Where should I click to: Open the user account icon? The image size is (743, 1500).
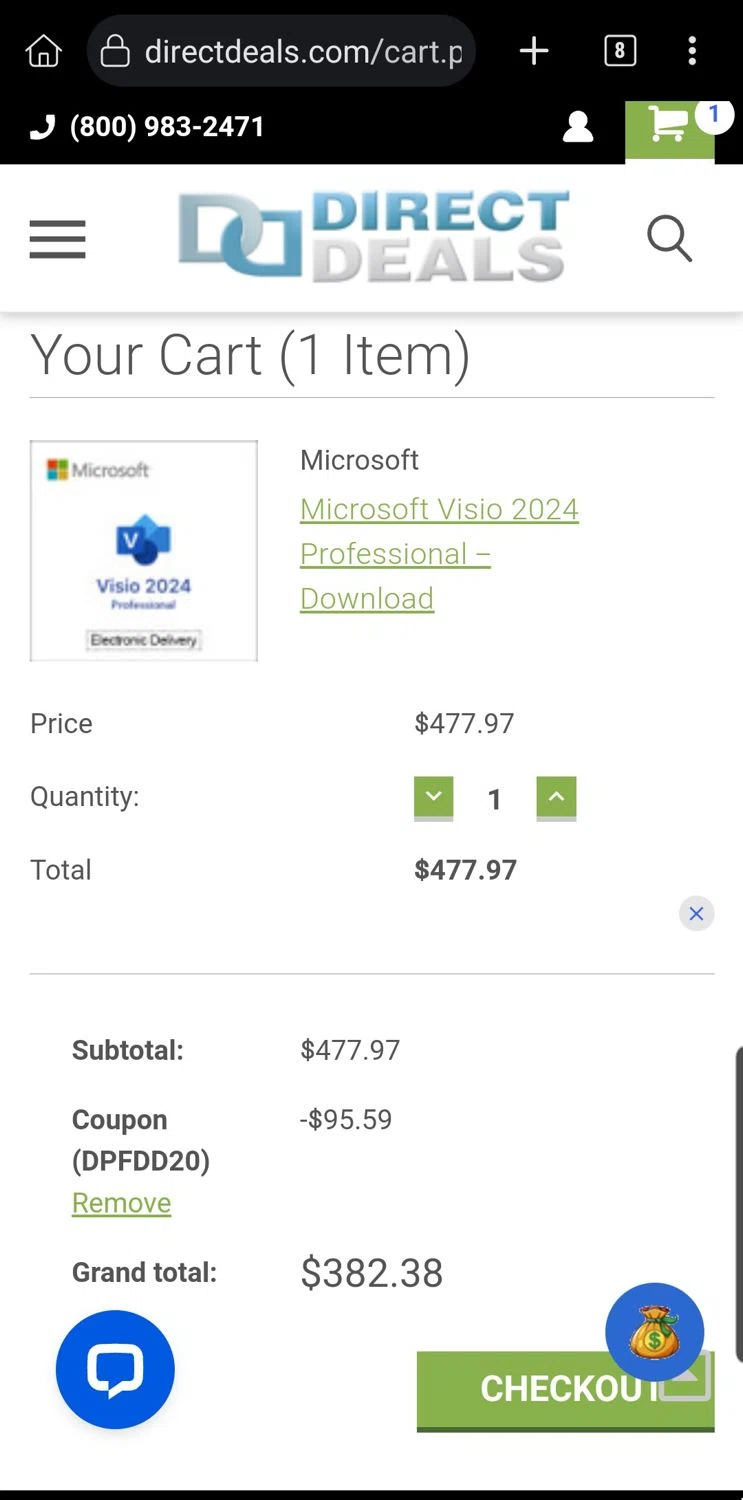click(578, 127)
